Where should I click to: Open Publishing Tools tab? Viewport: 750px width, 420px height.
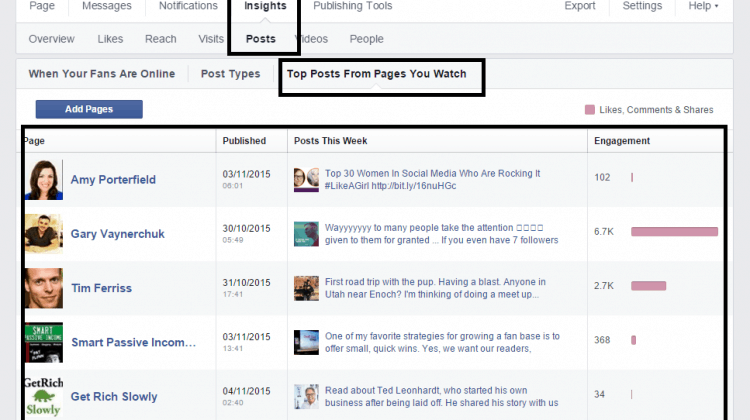tap(353, 6)
